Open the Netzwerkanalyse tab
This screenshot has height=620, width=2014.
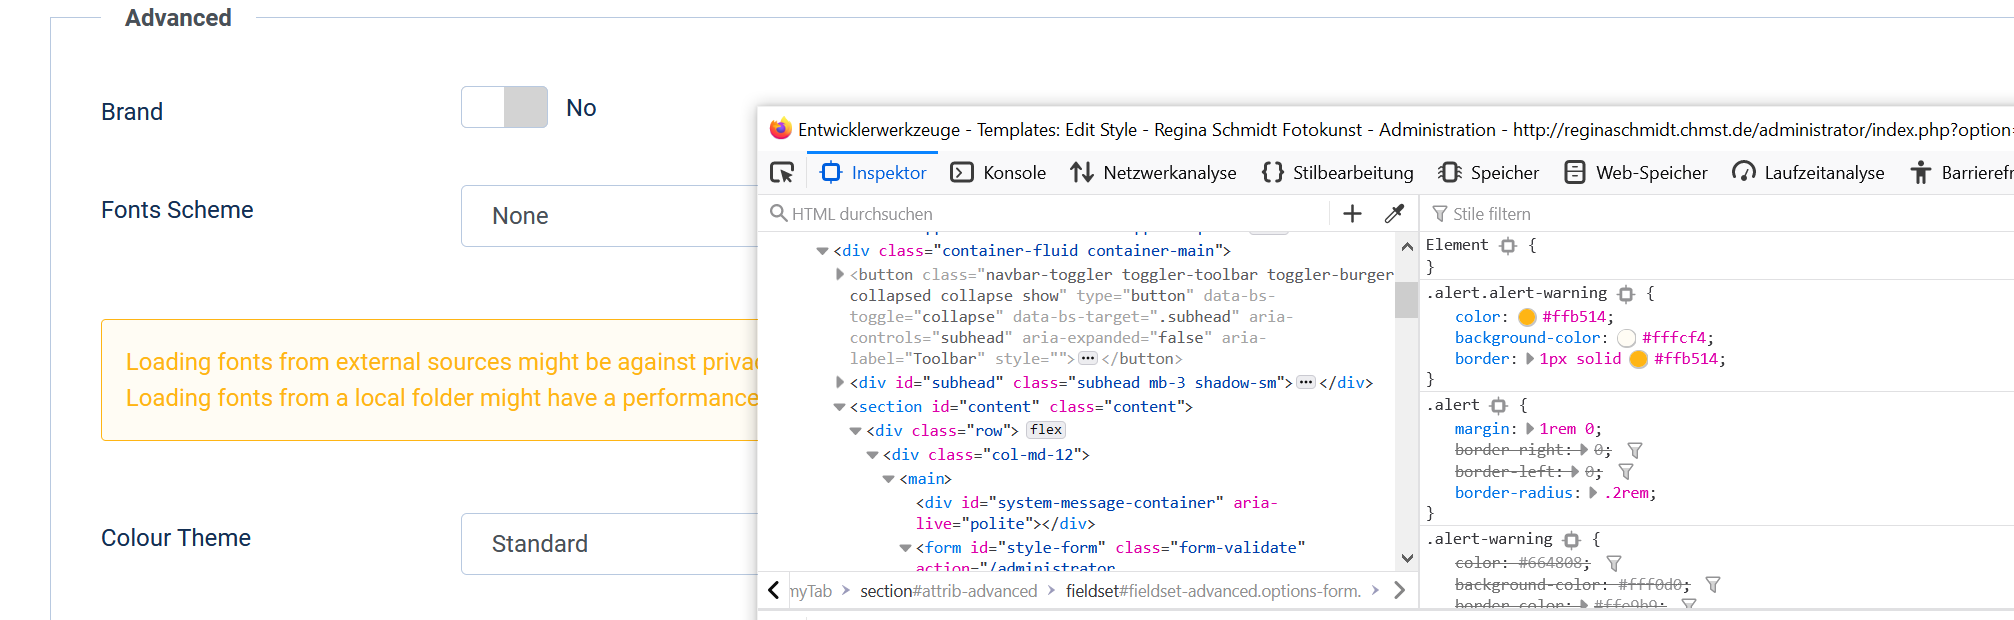[x=1153, y=173]
